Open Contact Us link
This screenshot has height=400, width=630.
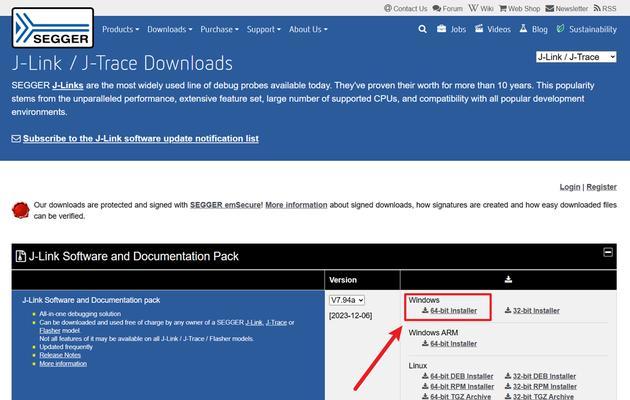[x=406, y=8]
